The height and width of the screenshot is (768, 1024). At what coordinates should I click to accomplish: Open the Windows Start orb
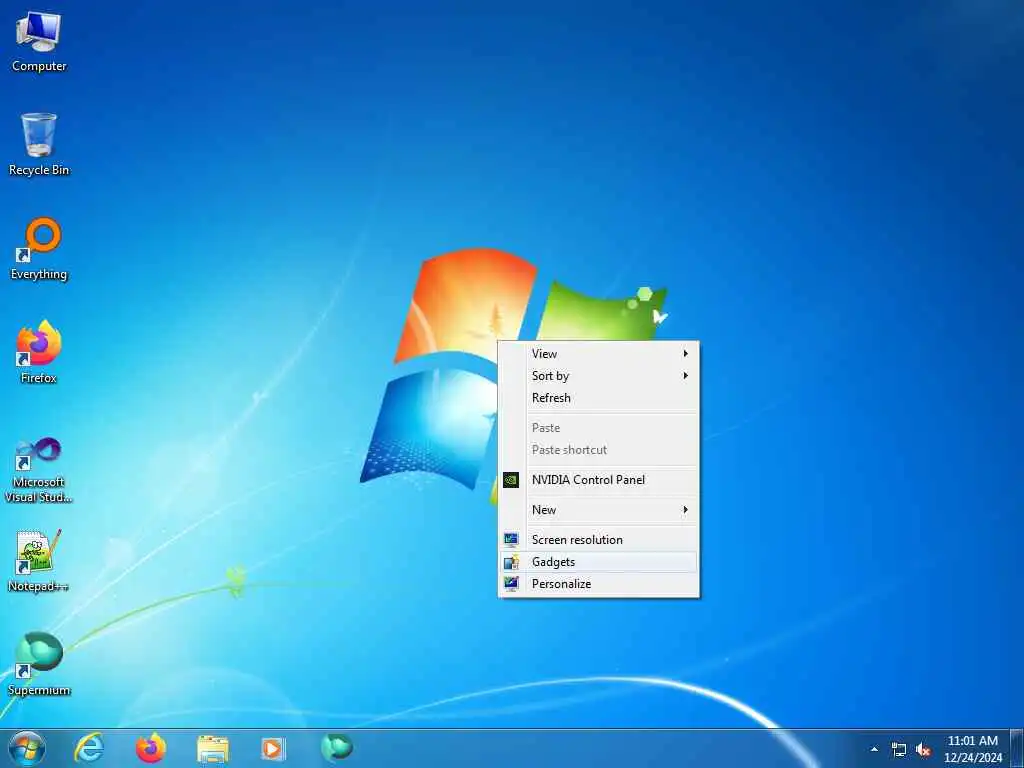pyautogui.click(x=27, y=748)
